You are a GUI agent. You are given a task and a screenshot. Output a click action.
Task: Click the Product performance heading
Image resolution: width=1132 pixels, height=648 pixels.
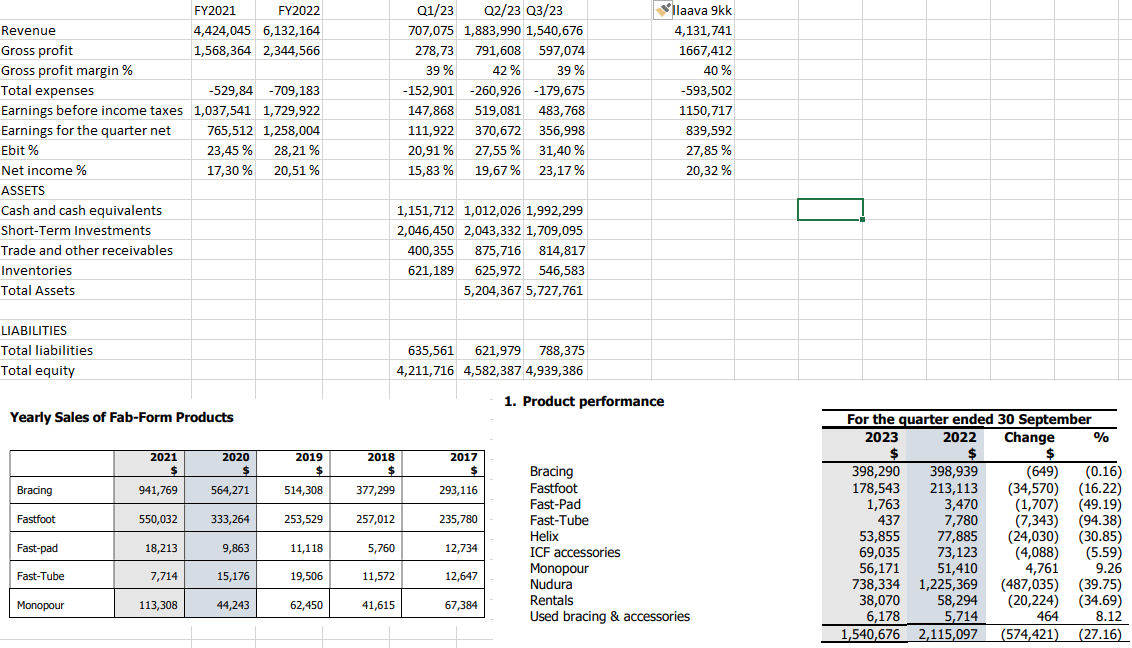pos(584,402)
